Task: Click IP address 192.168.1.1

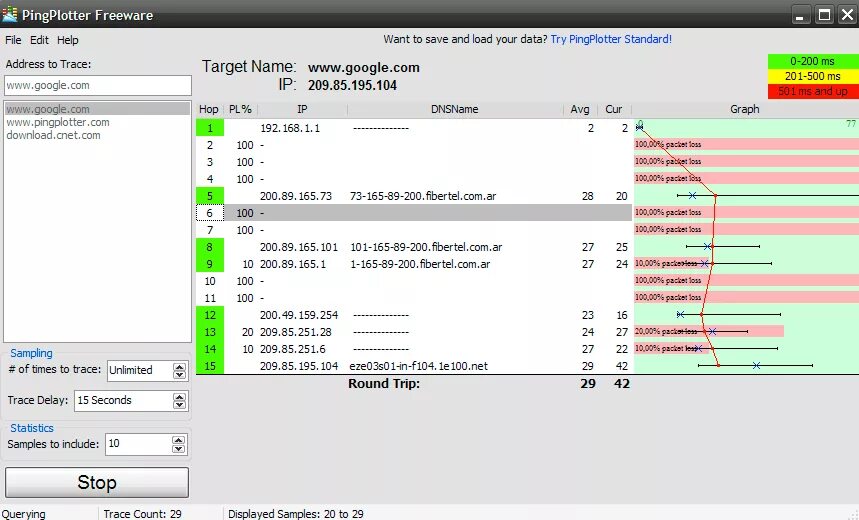Action: tap(290, 128)
